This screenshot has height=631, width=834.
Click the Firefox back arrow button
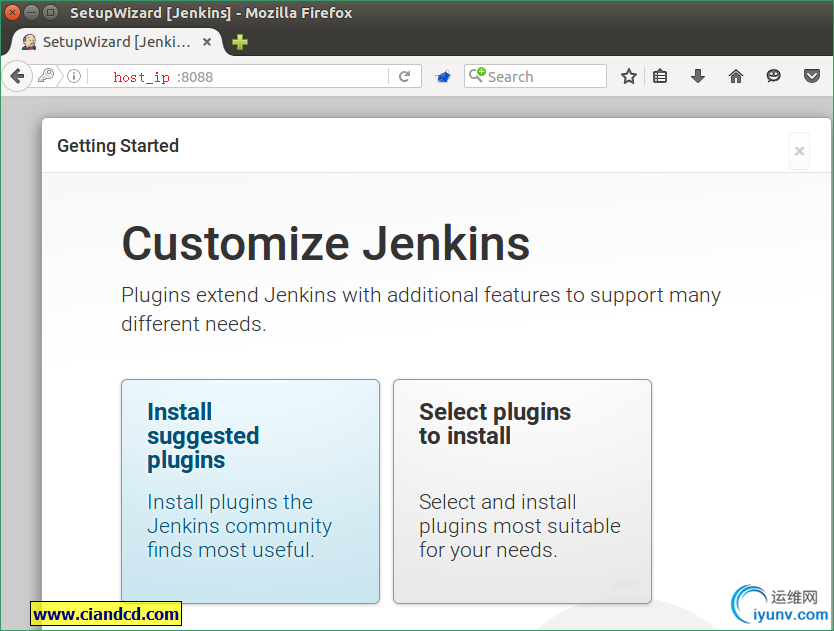click(x=17, y=76)
